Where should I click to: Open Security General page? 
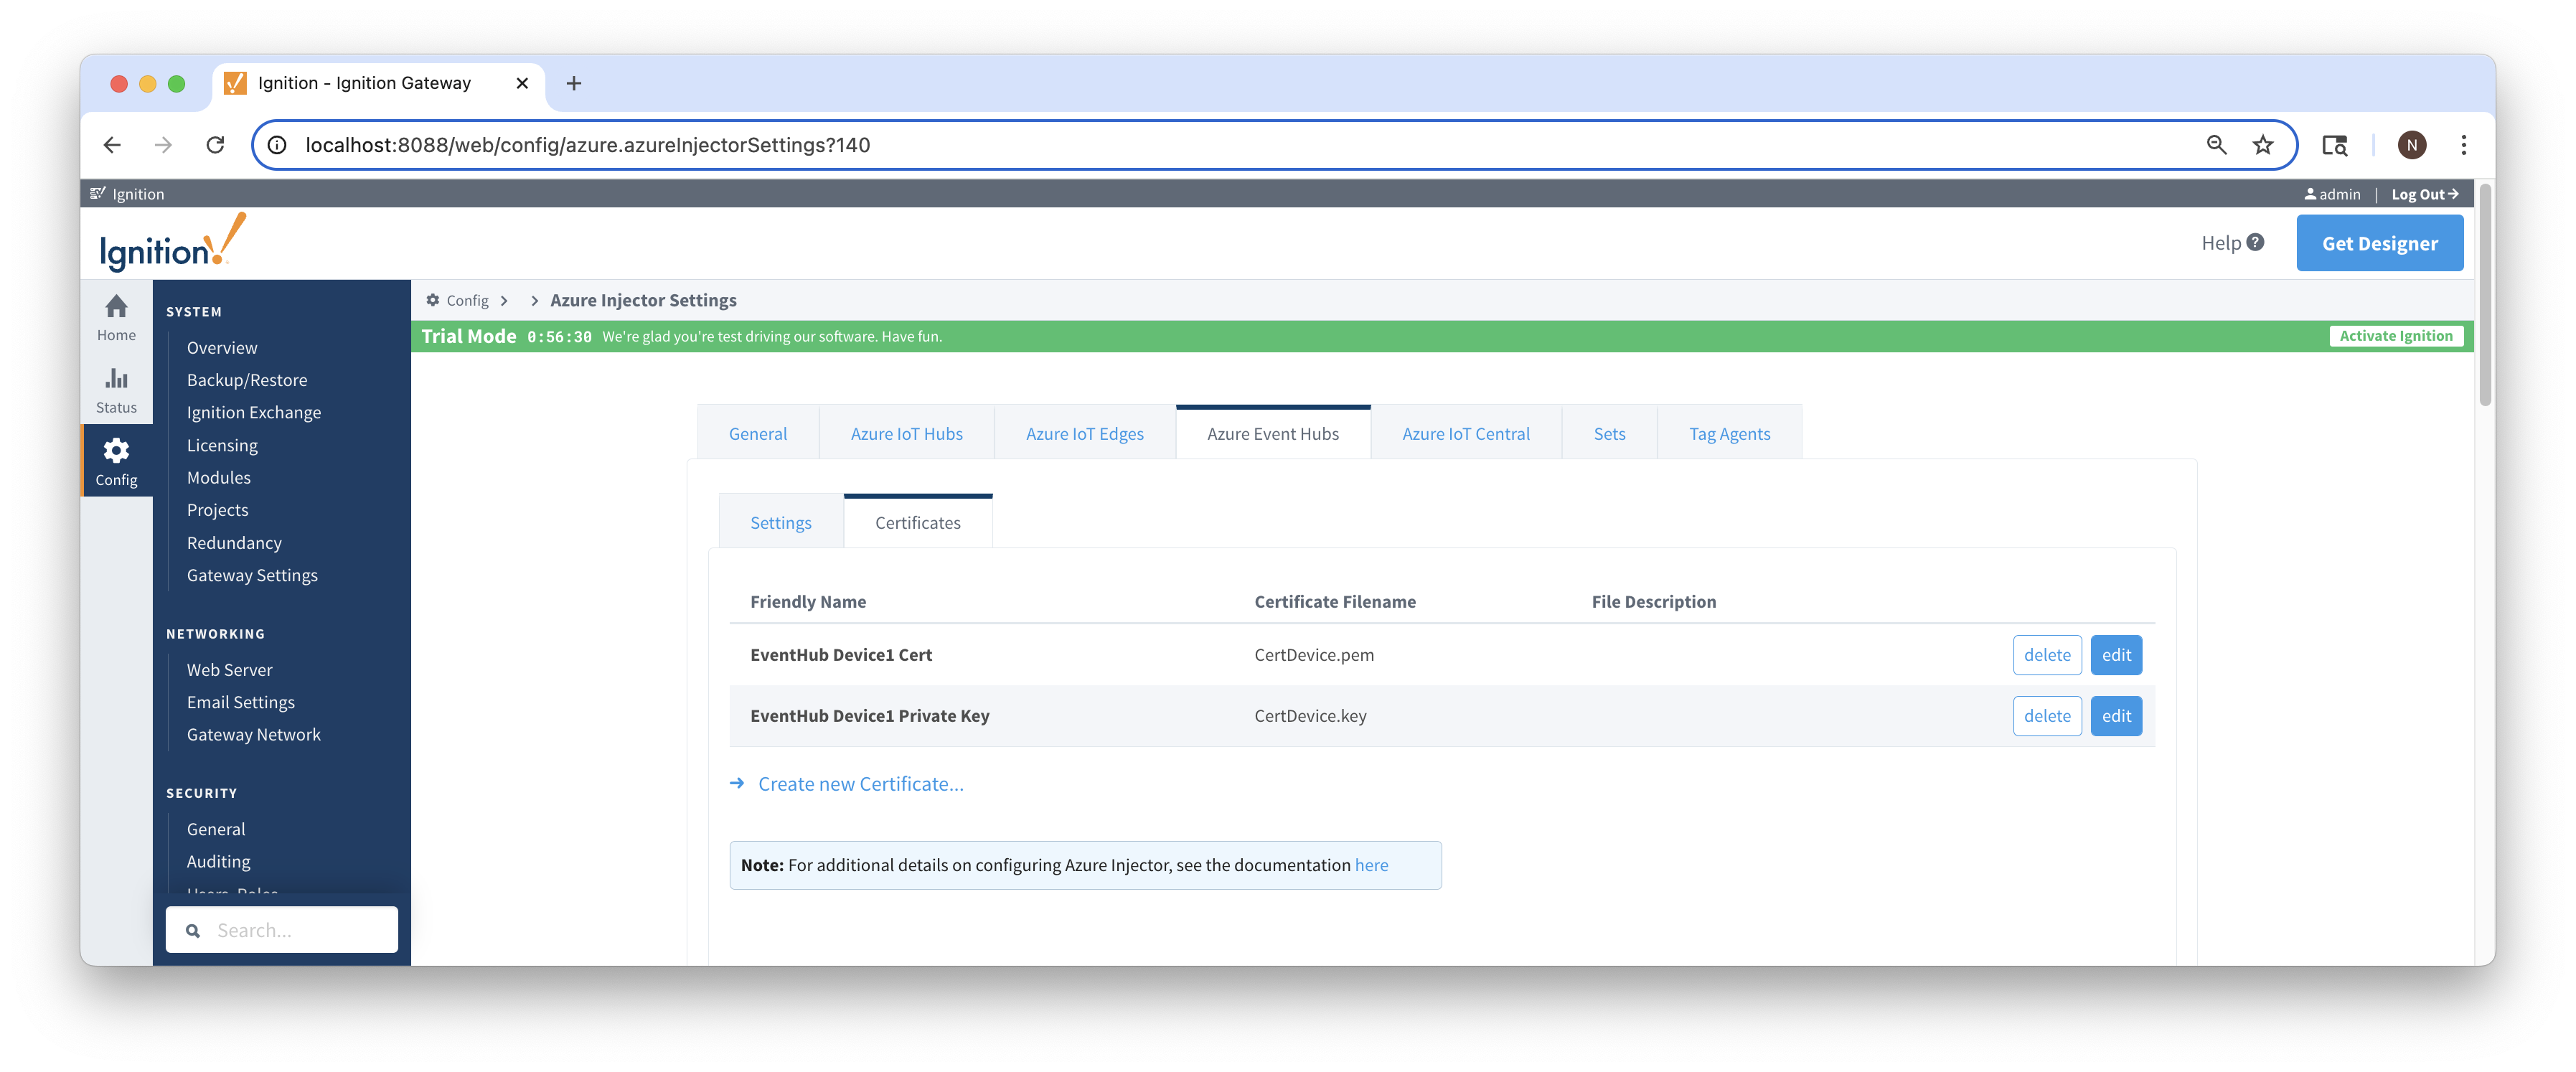216,828
